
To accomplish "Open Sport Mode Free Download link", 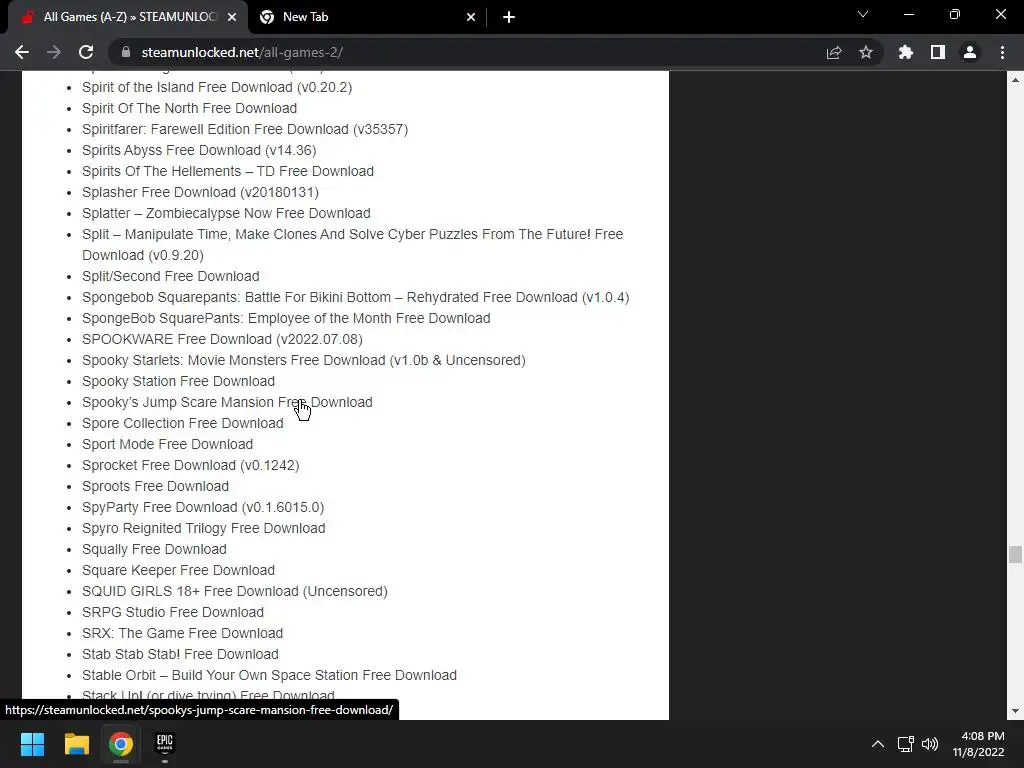I will 167,444.
